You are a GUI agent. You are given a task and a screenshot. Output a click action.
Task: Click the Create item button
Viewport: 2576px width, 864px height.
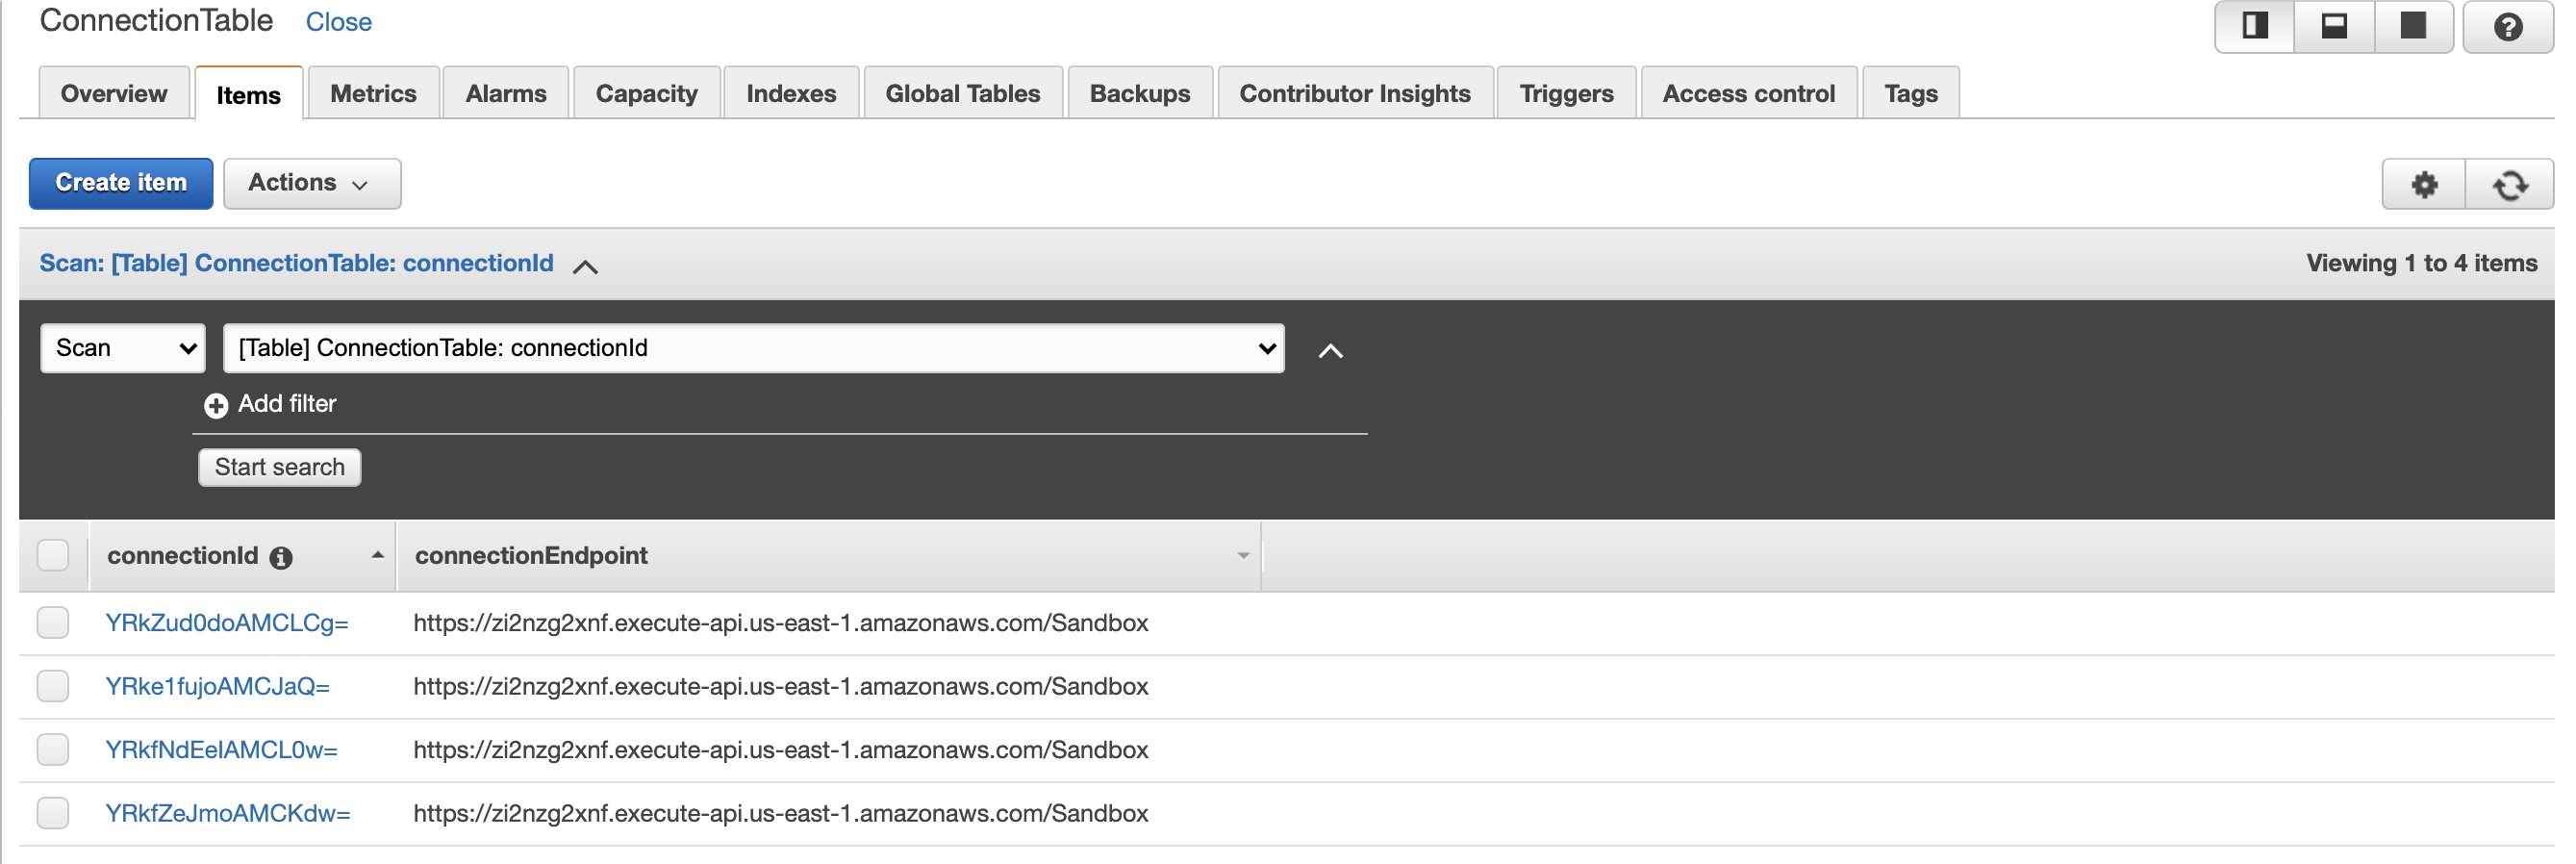[121, 183]
